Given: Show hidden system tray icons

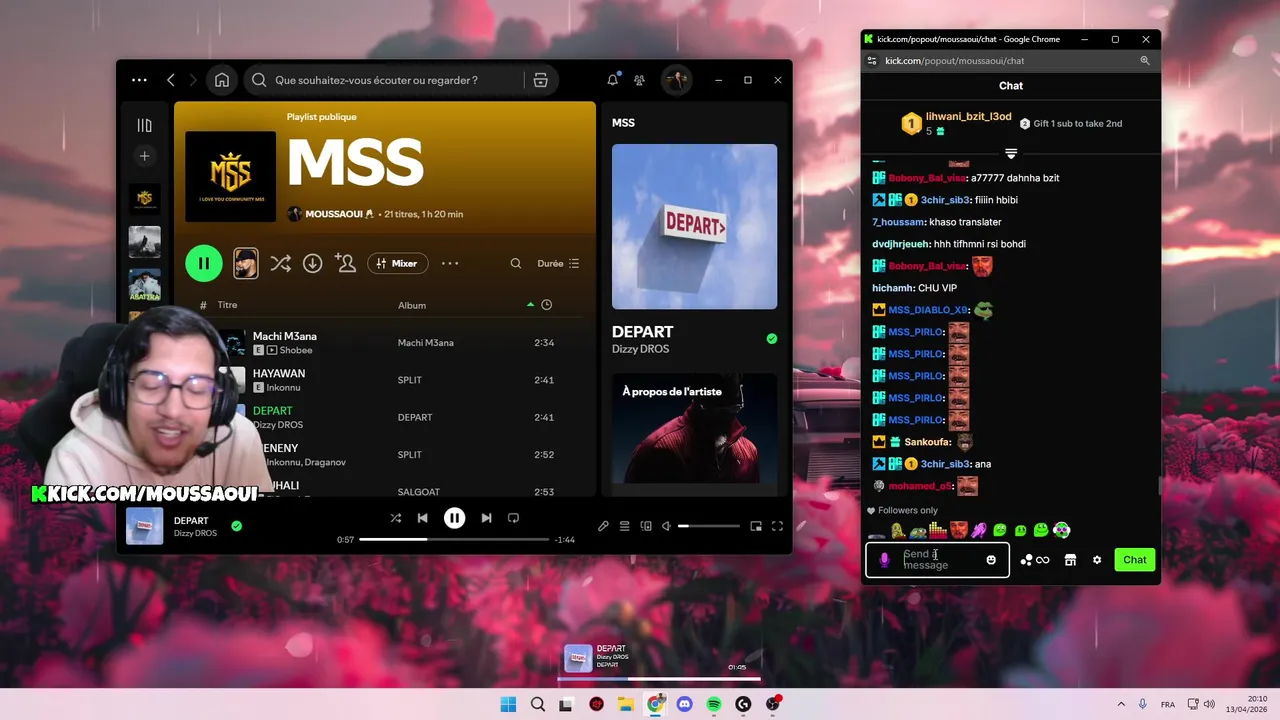Looking at the screenshot, I should 1121,704.
